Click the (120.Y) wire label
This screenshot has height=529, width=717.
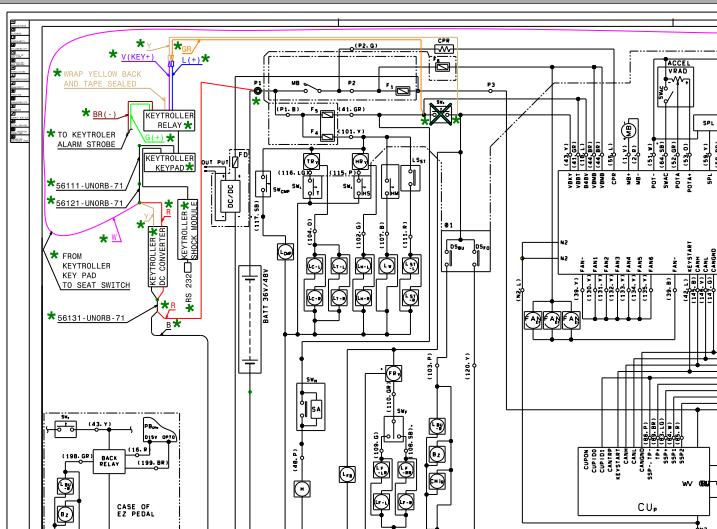pos(467,366)
